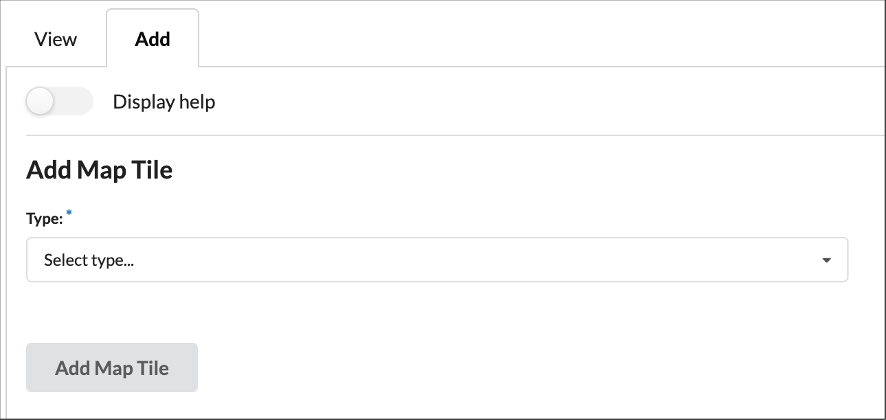Turn on Display help switch
The height and width of the screenshot is (420, 886).
(x=59, y=101)
